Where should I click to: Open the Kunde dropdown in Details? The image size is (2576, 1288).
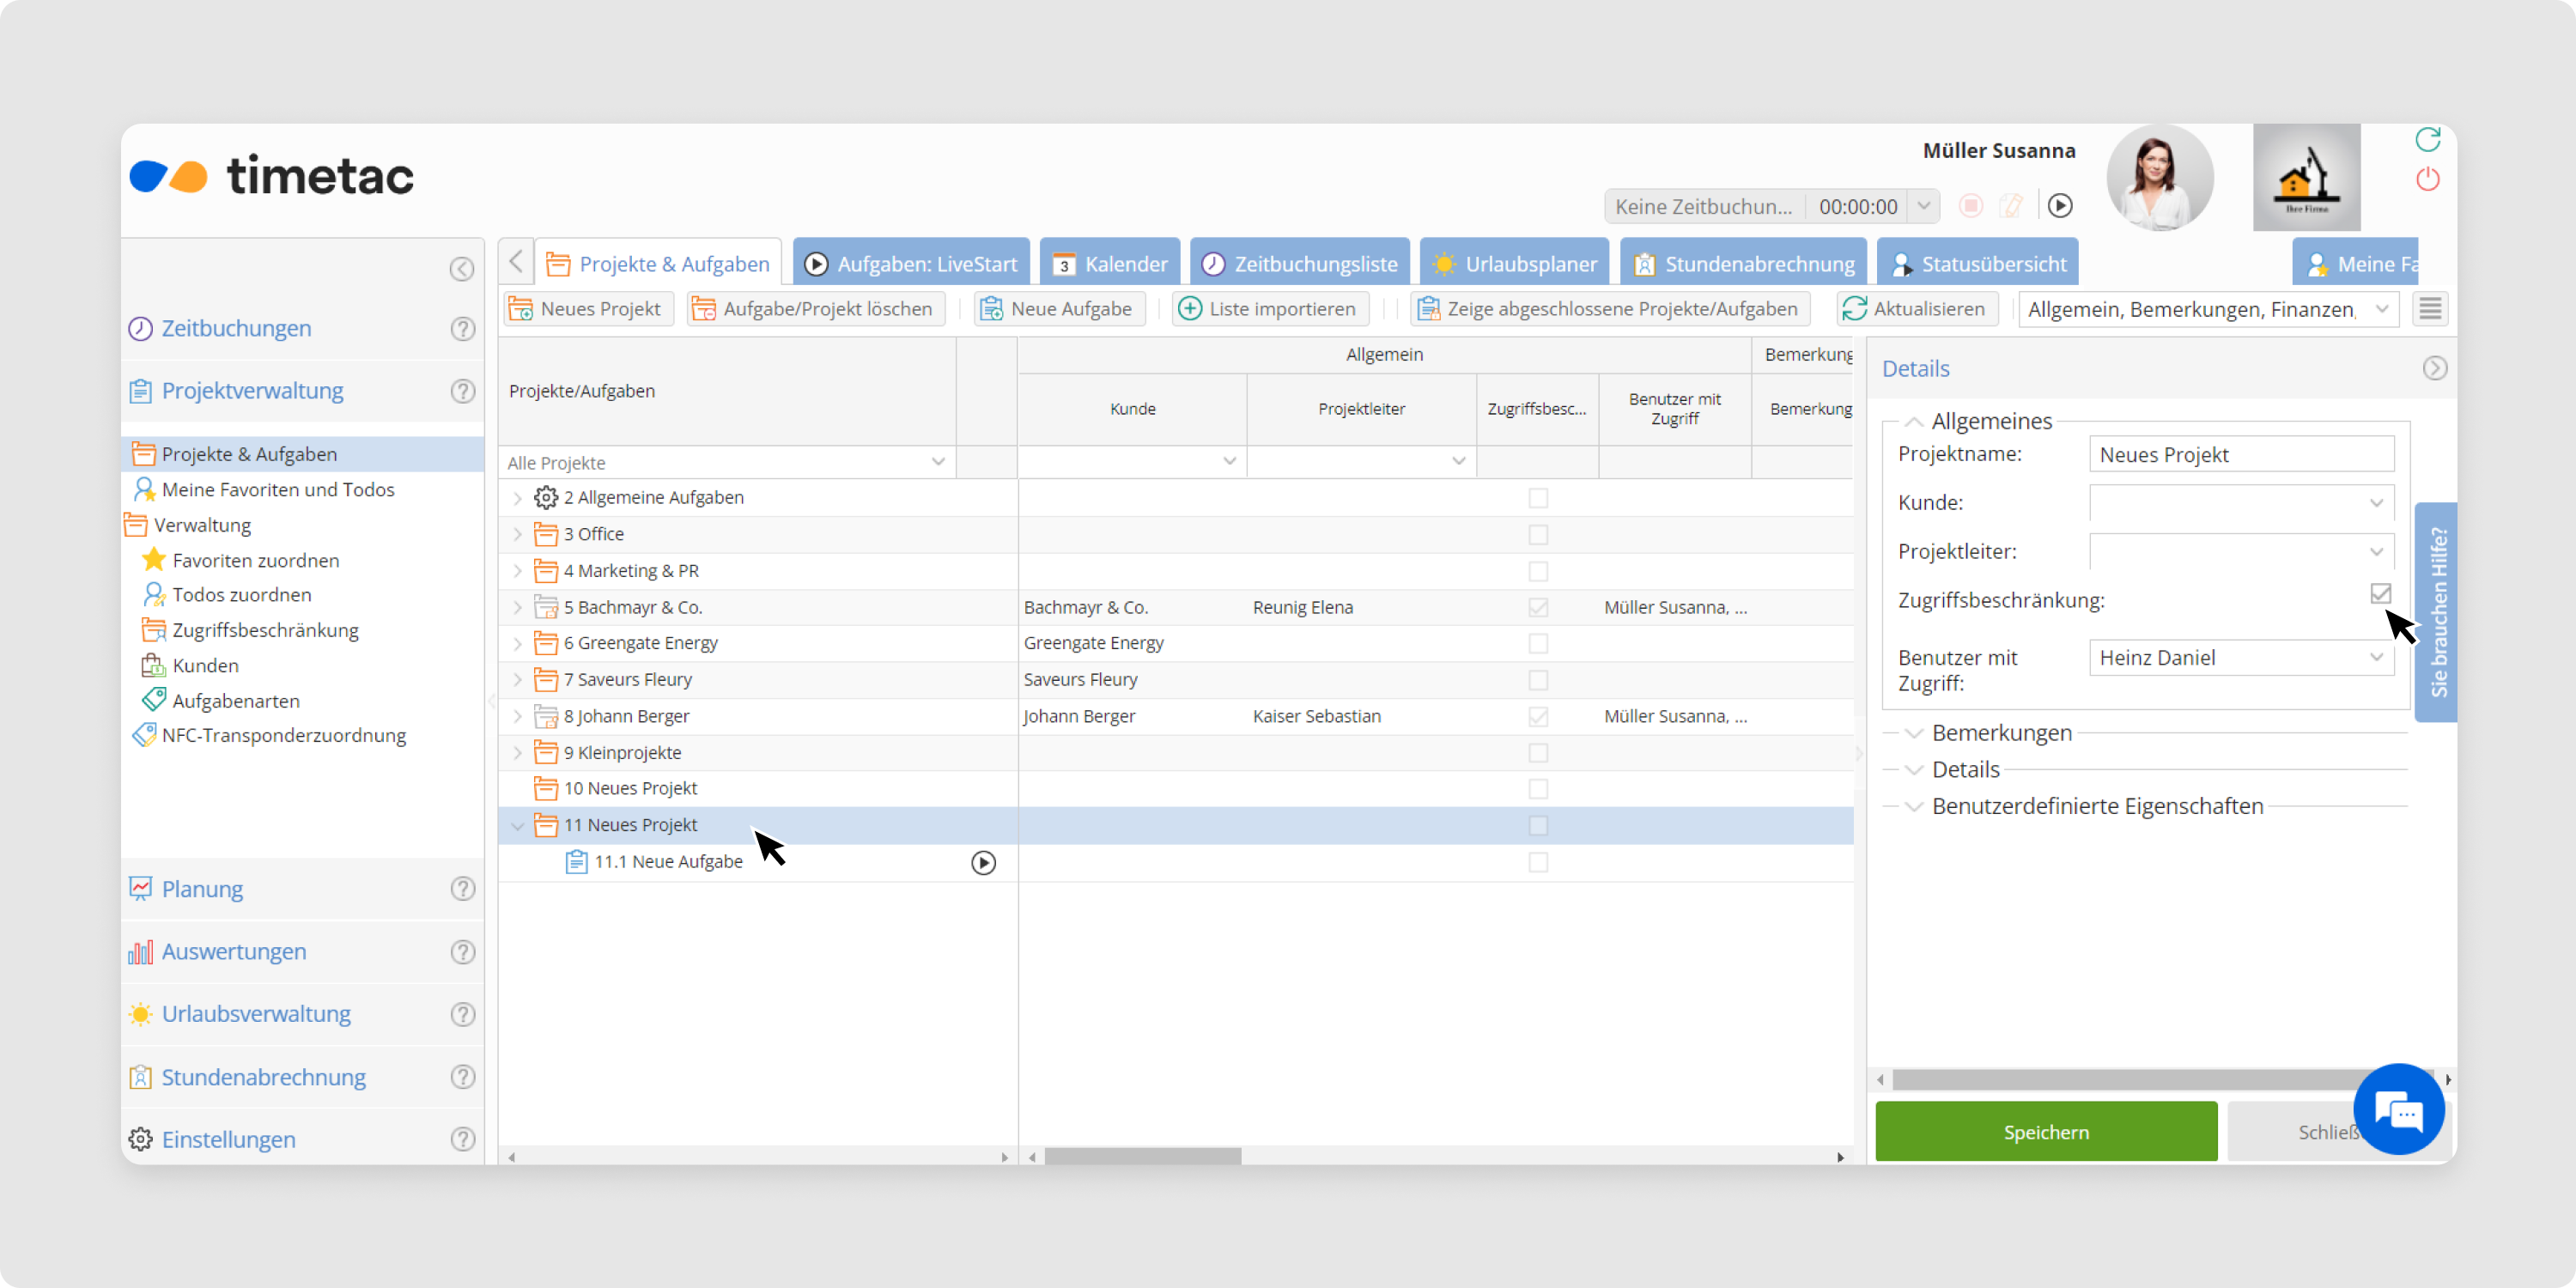point(2376,503)
